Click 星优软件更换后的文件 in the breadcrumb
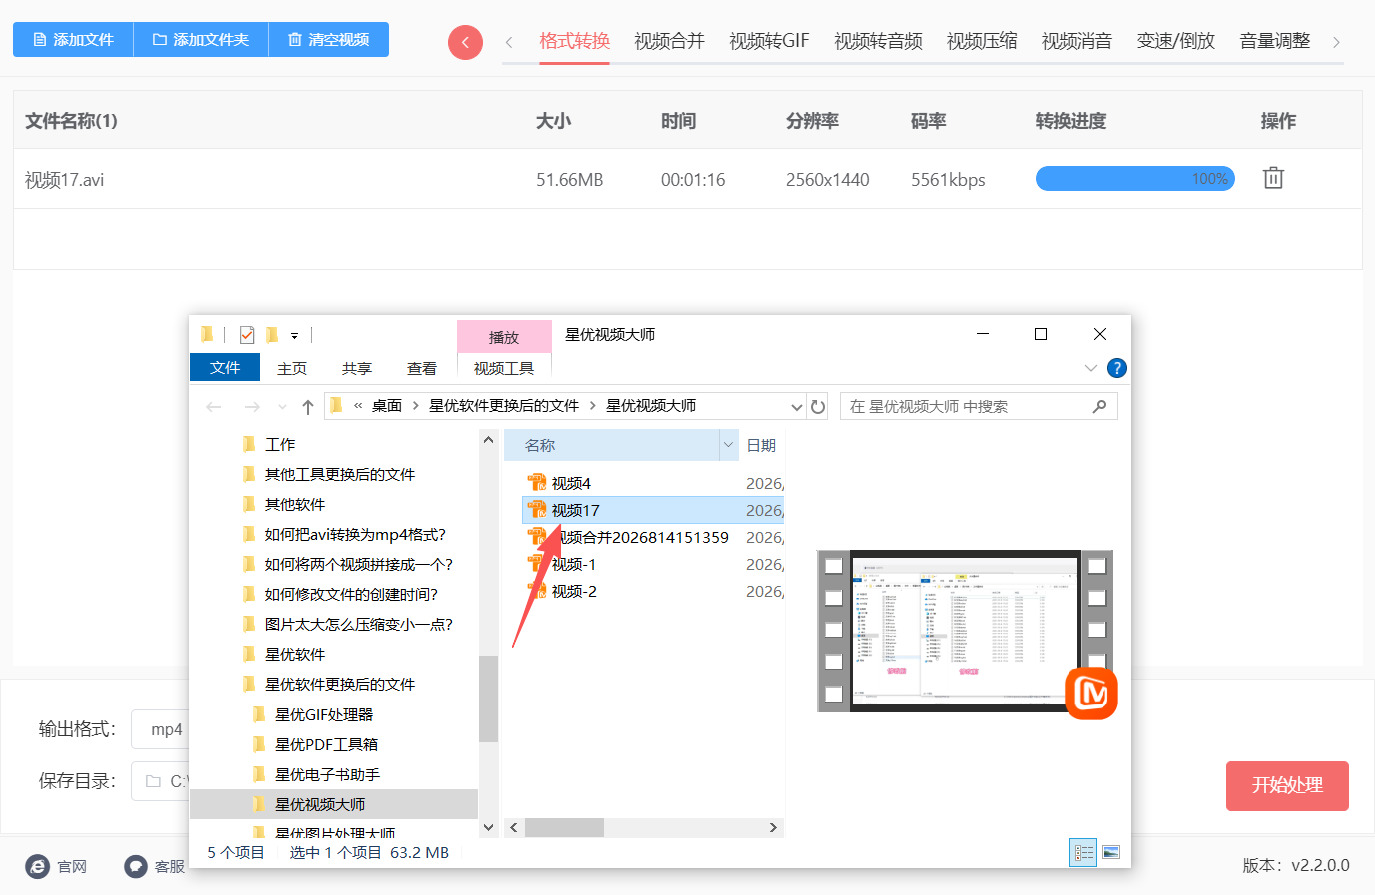Viewport: 1375px width, 895px height. point(504,406)
